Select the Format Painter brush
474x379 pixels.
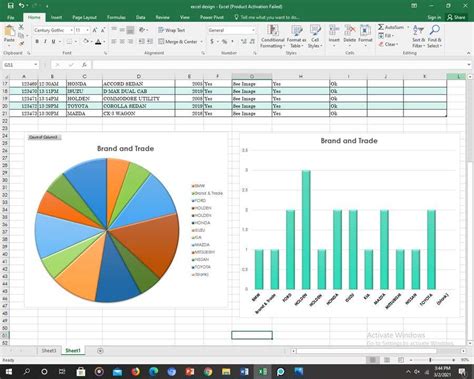click(21, 43)
